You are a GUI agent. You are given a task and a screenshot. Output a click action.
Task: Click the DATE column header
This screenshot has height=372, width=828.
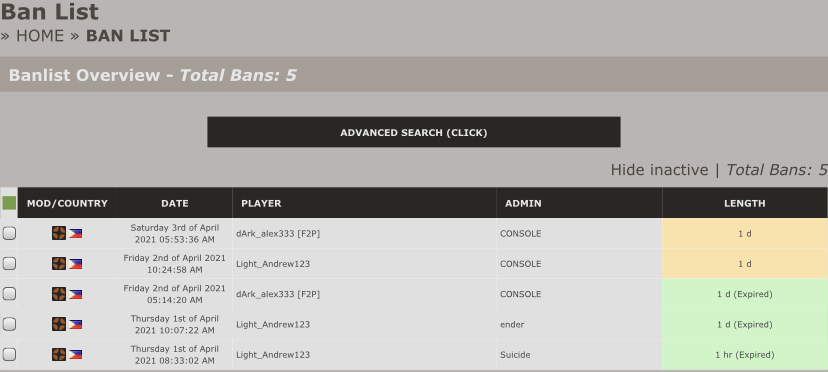click(x=175, y=203)
